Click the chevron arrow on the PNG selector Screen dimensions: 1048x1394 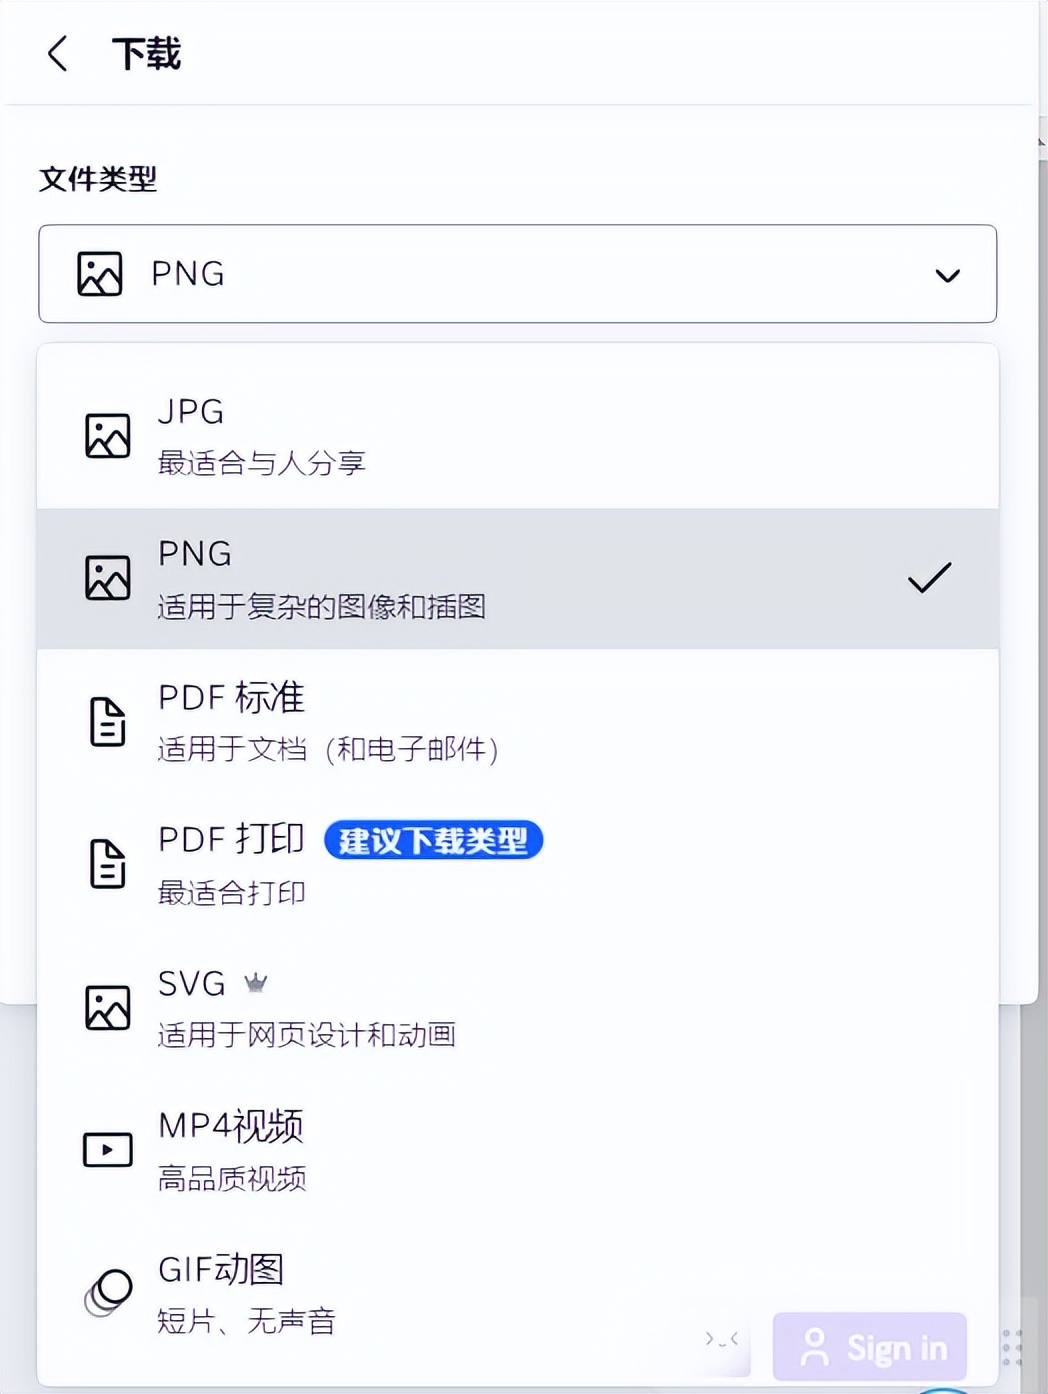pos(946,274)
